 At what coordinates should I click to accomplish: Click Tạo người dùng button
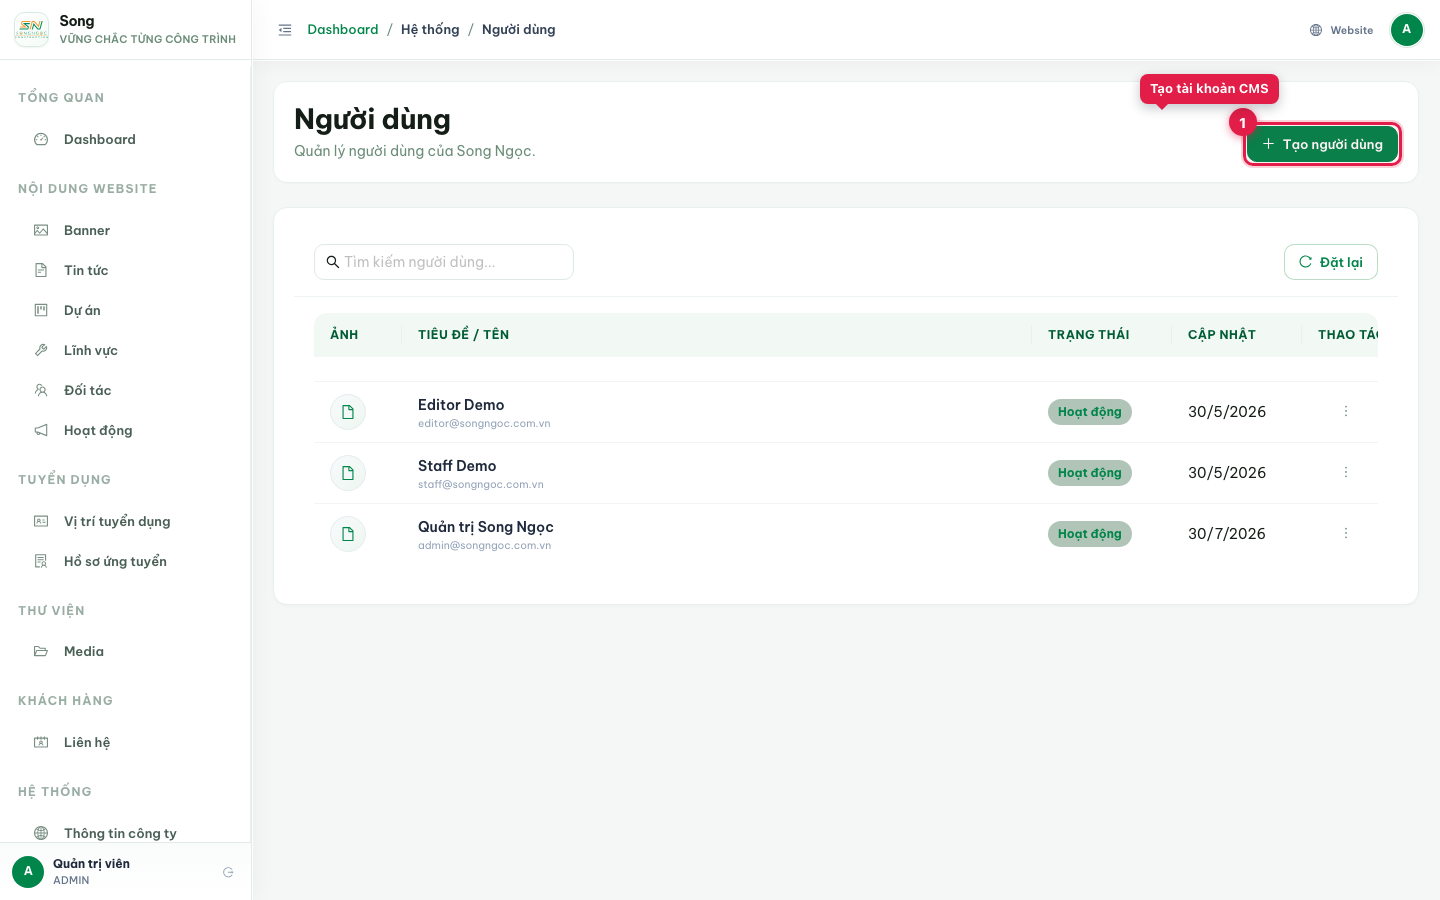pyautogui.click(x=1322, y=144)
